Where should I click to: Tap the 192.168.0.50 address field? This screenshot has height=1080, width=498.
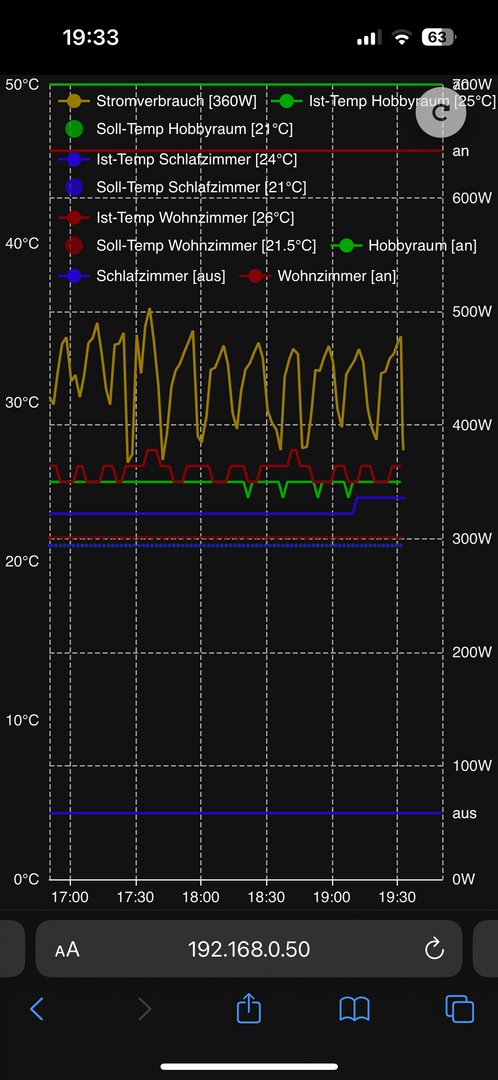click(x=249, y=949)
